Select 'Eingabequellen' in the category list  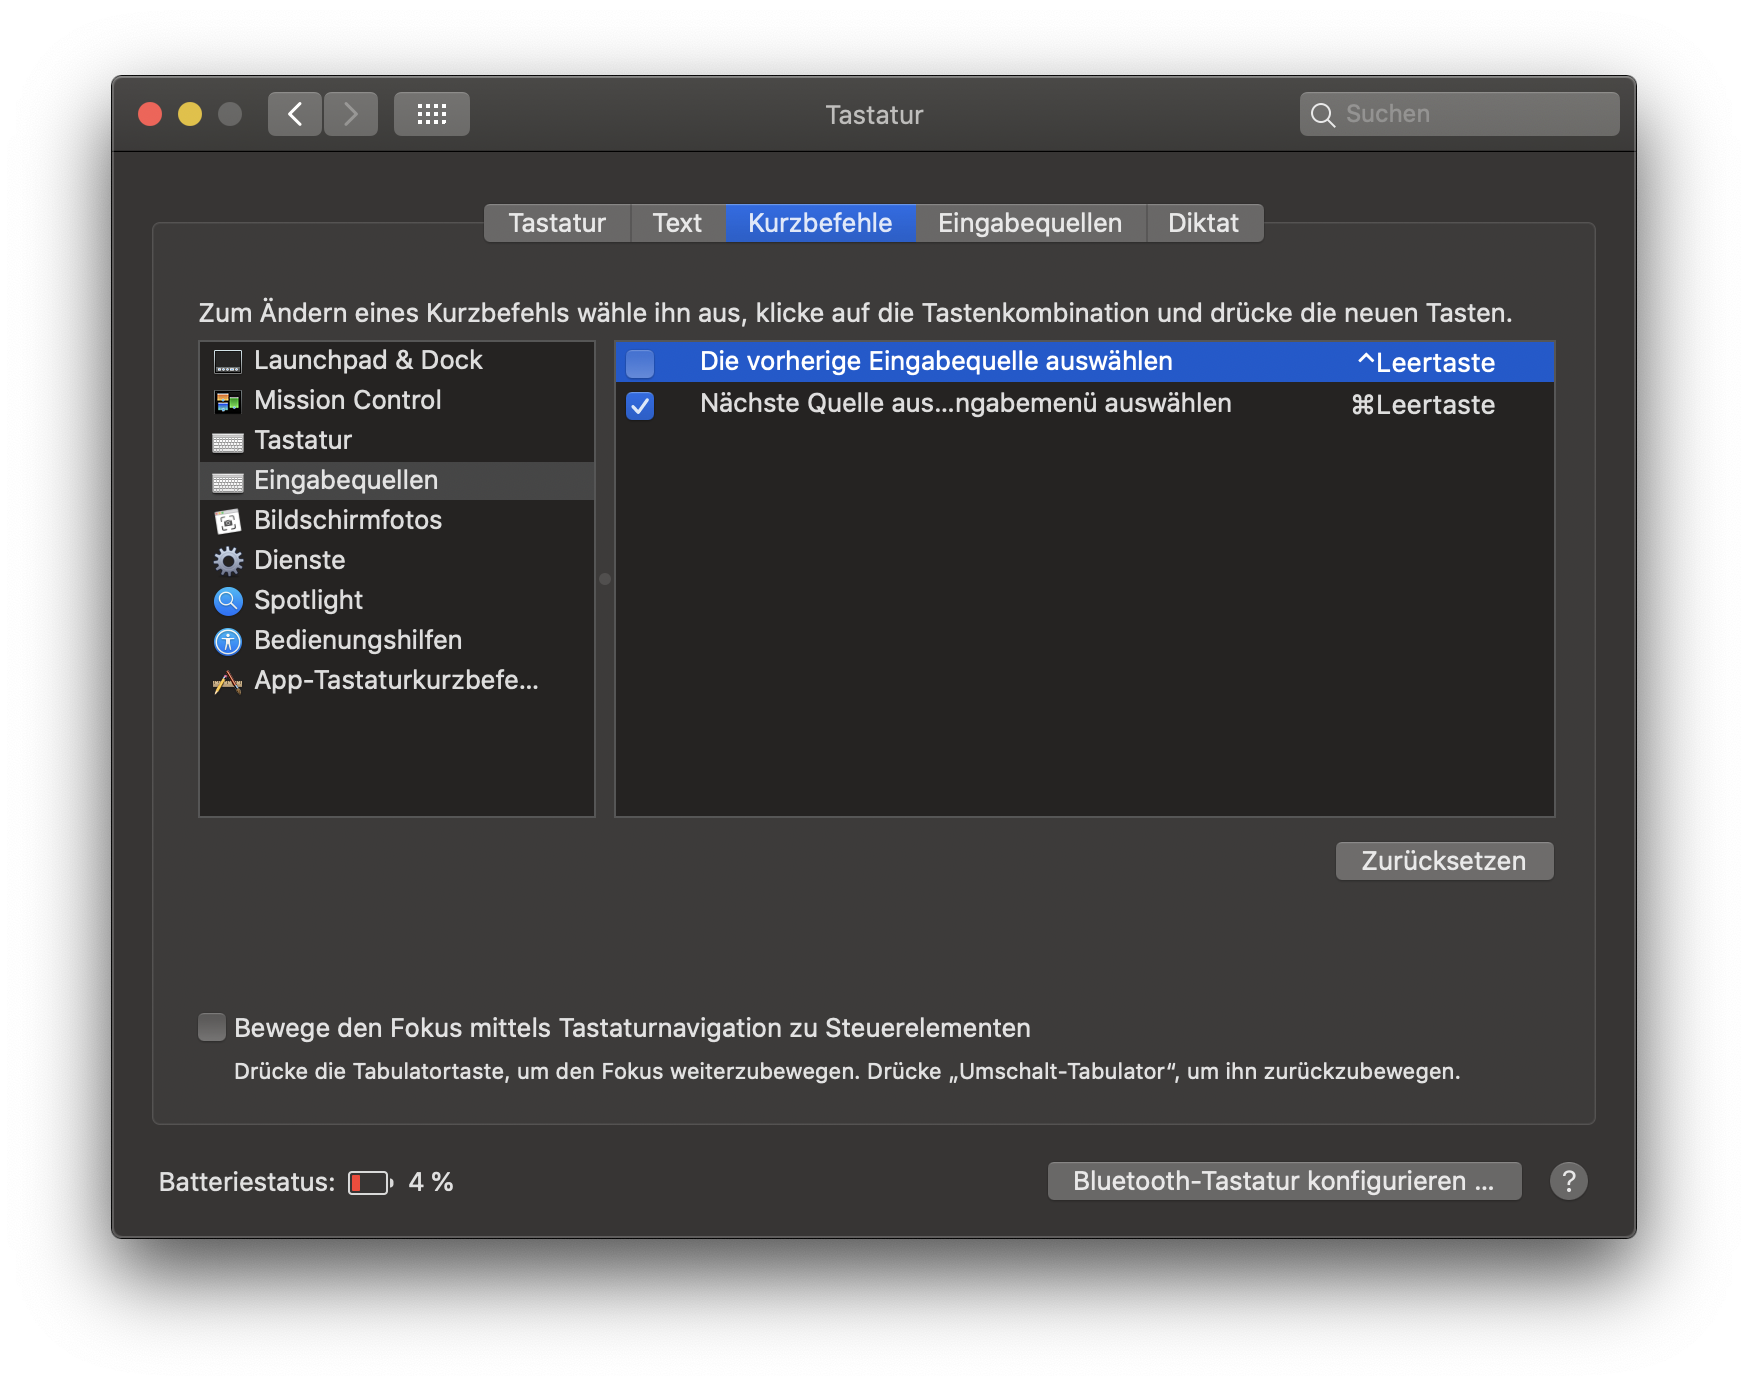coord(397,480)
